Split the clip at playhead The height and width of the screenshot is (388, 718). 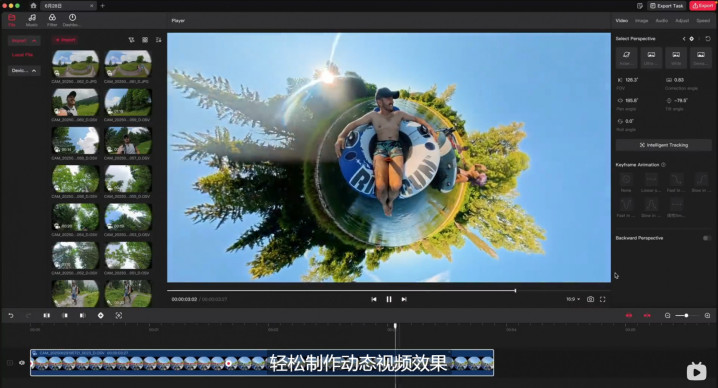point(46,316)
